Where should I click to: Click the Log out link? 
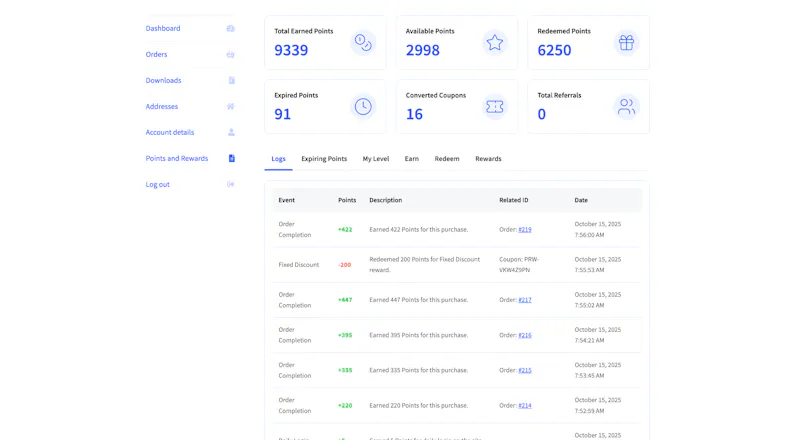pos(157,184)
